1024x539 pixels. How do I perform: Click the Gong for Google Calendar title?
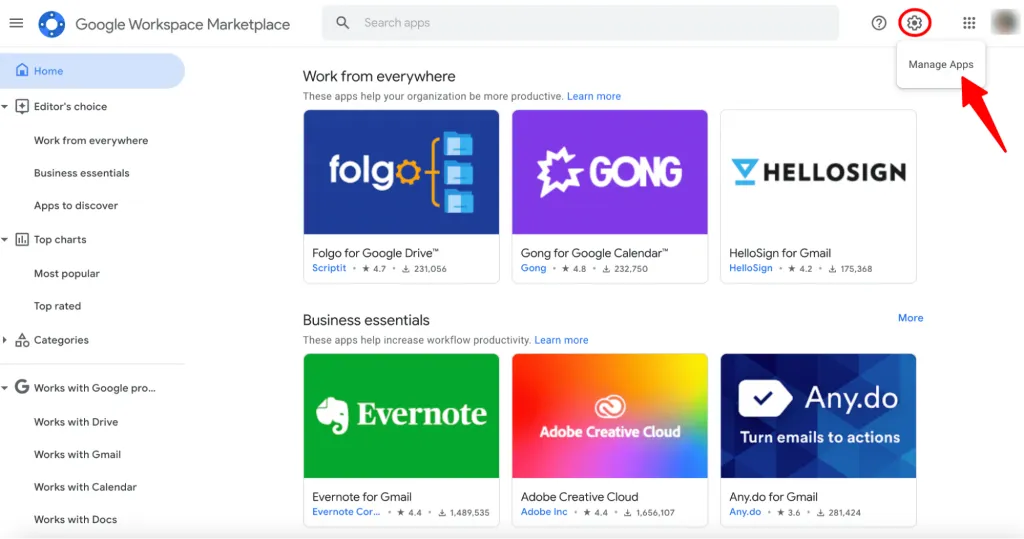pyautogui.click(x=594, y=253)
